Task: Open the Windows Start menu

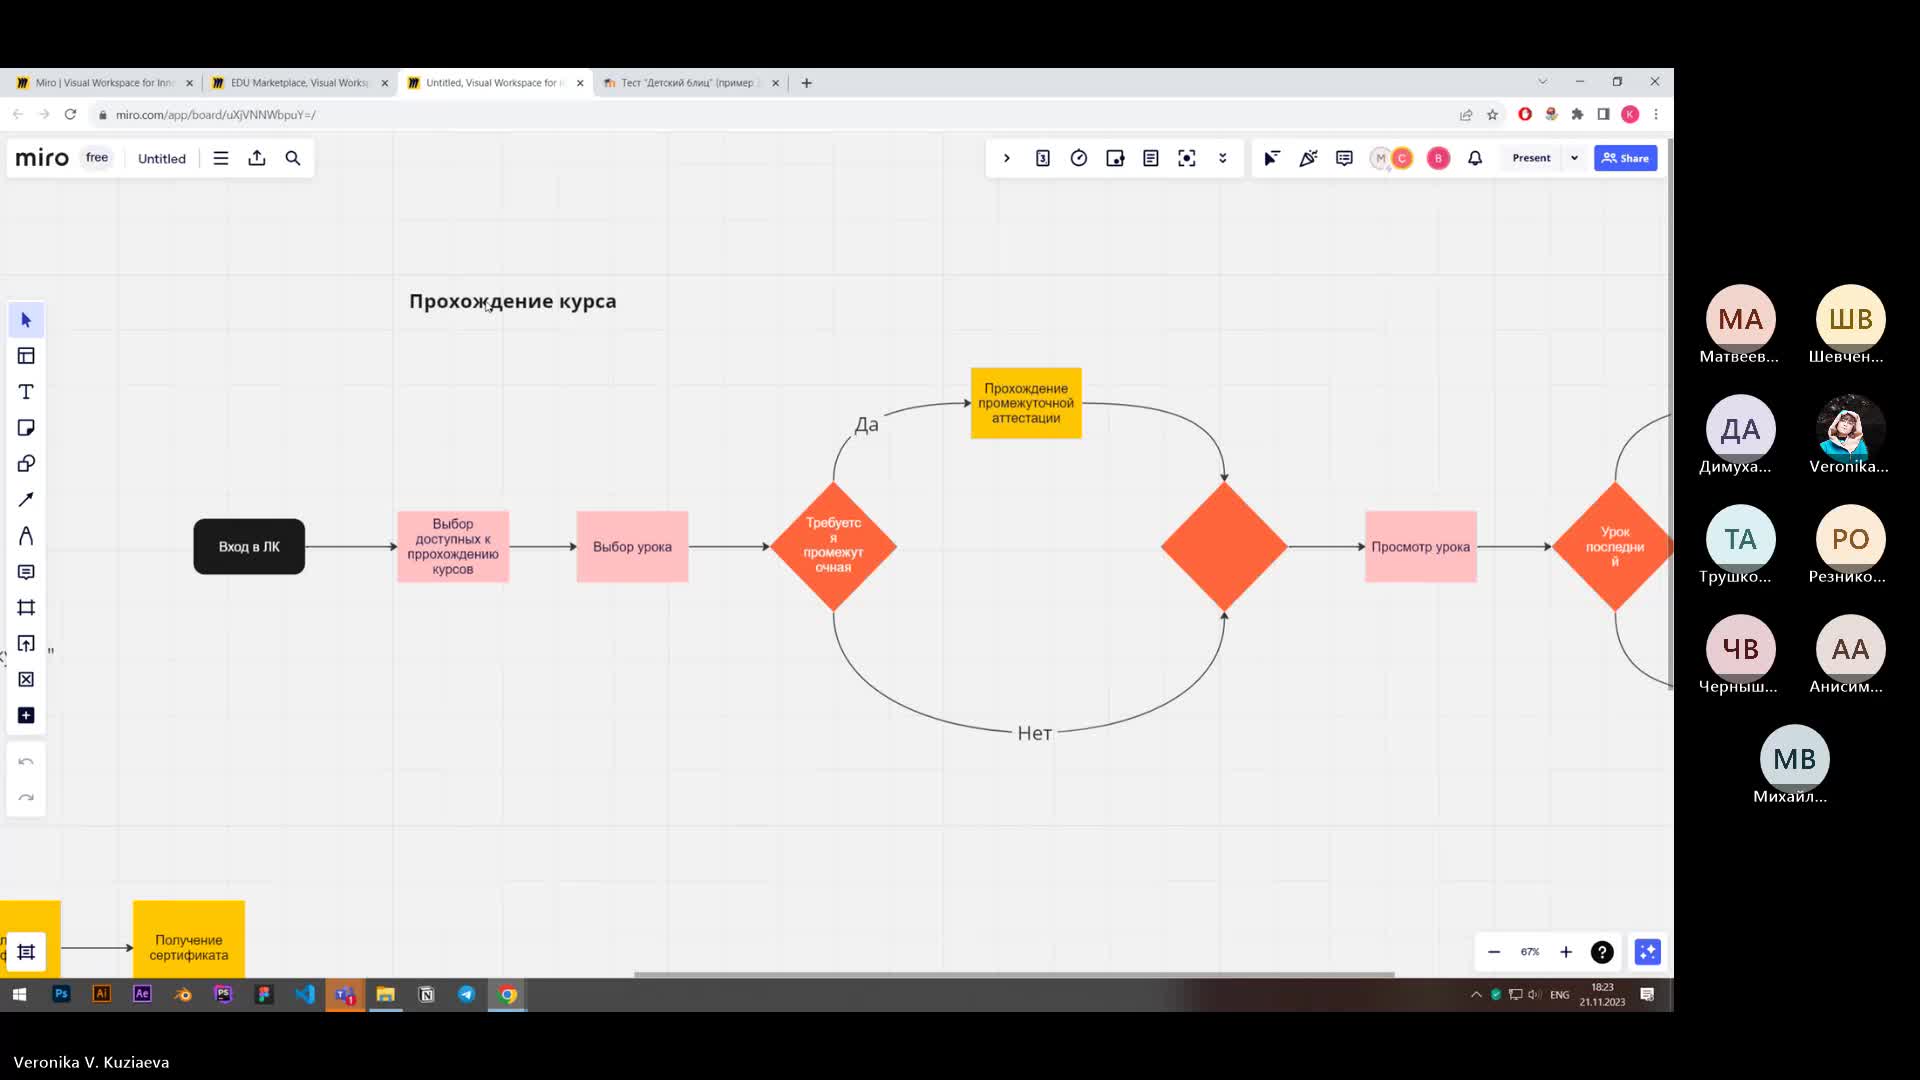Action: (x=19, y=994)
